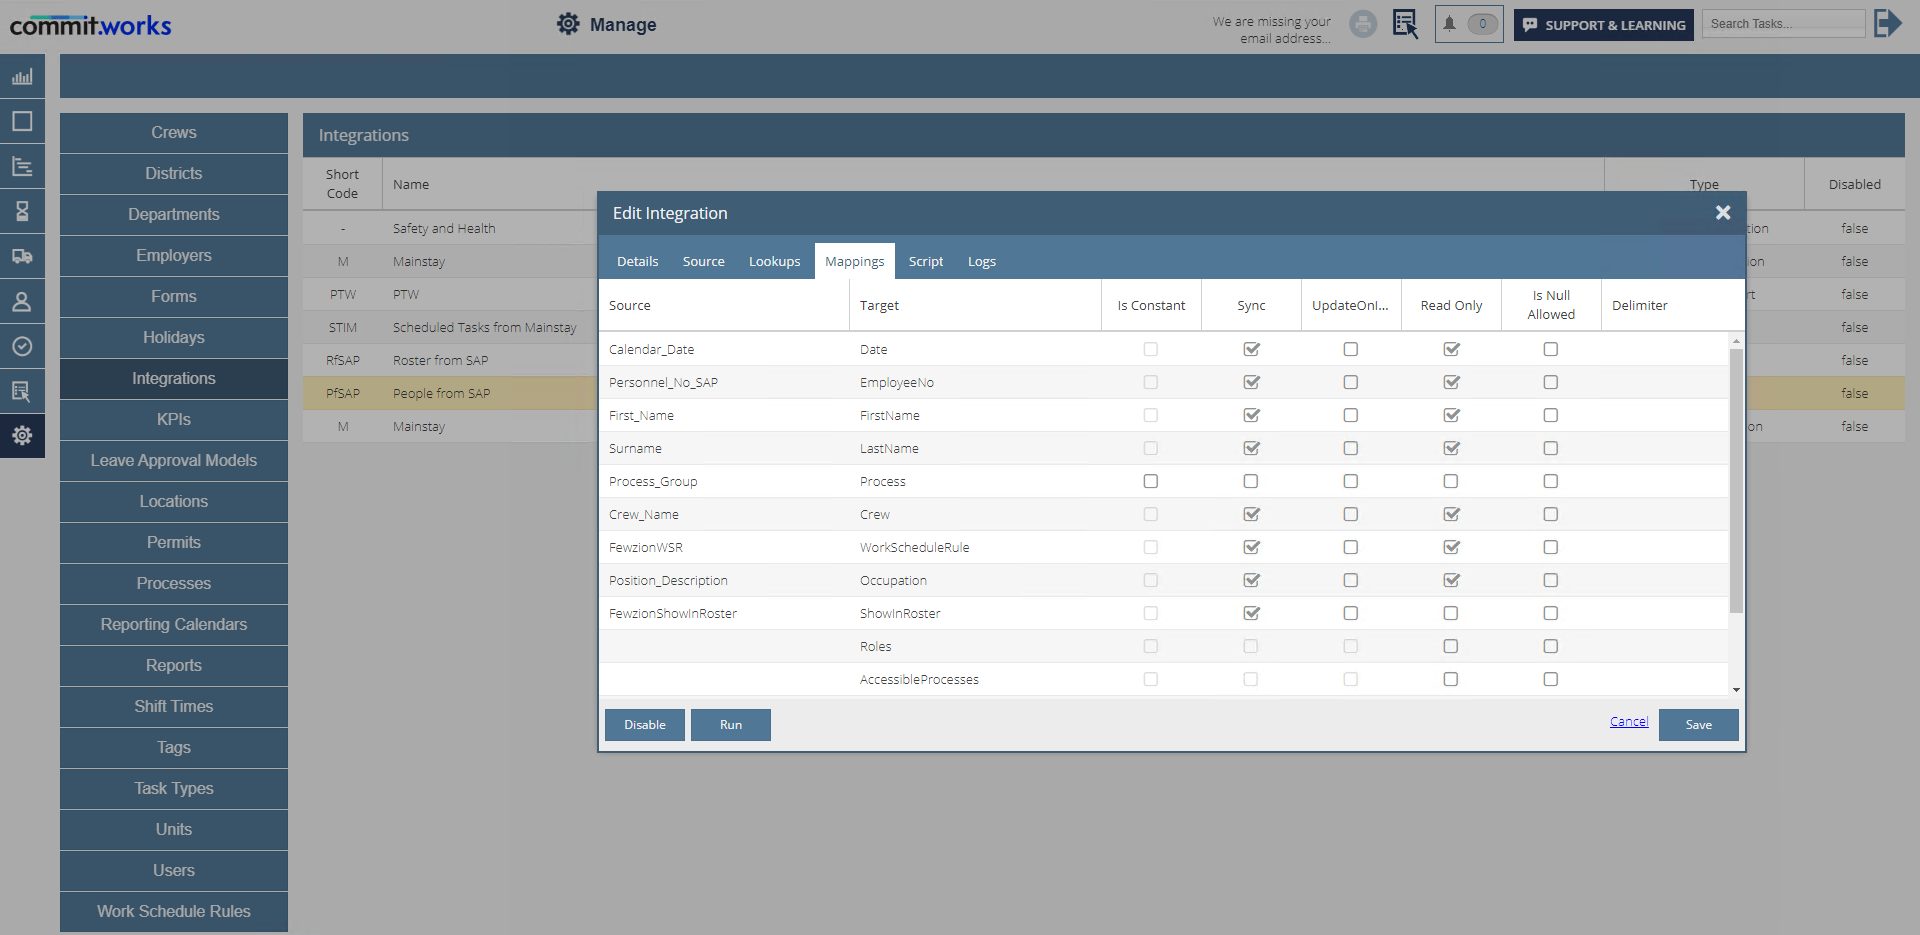Screen dimensions: 1920x935
Task: Open the square board sidebar icon
Action: 22,121
